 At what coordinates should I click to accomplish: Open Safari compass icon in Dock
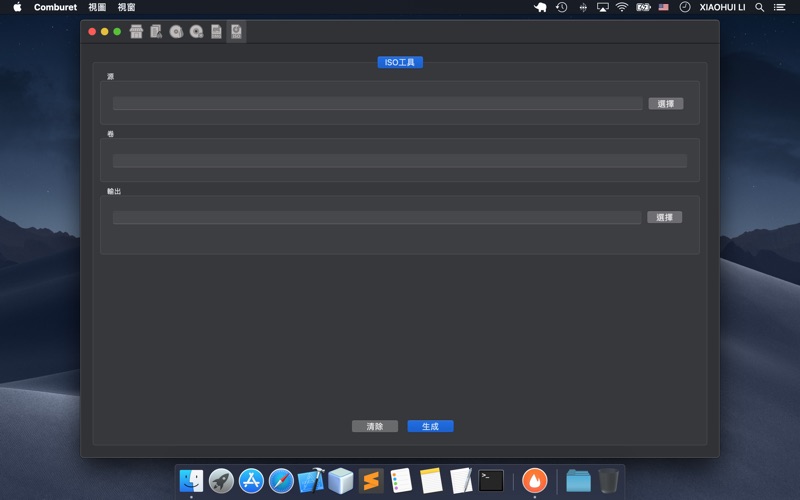[281, 481]
